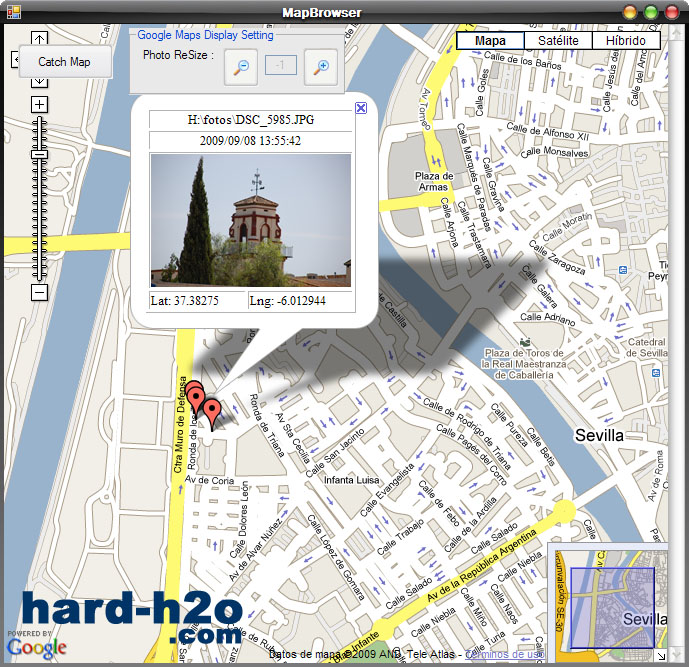
Task: Pan map up with arrow button
Action: click(39, 39)
